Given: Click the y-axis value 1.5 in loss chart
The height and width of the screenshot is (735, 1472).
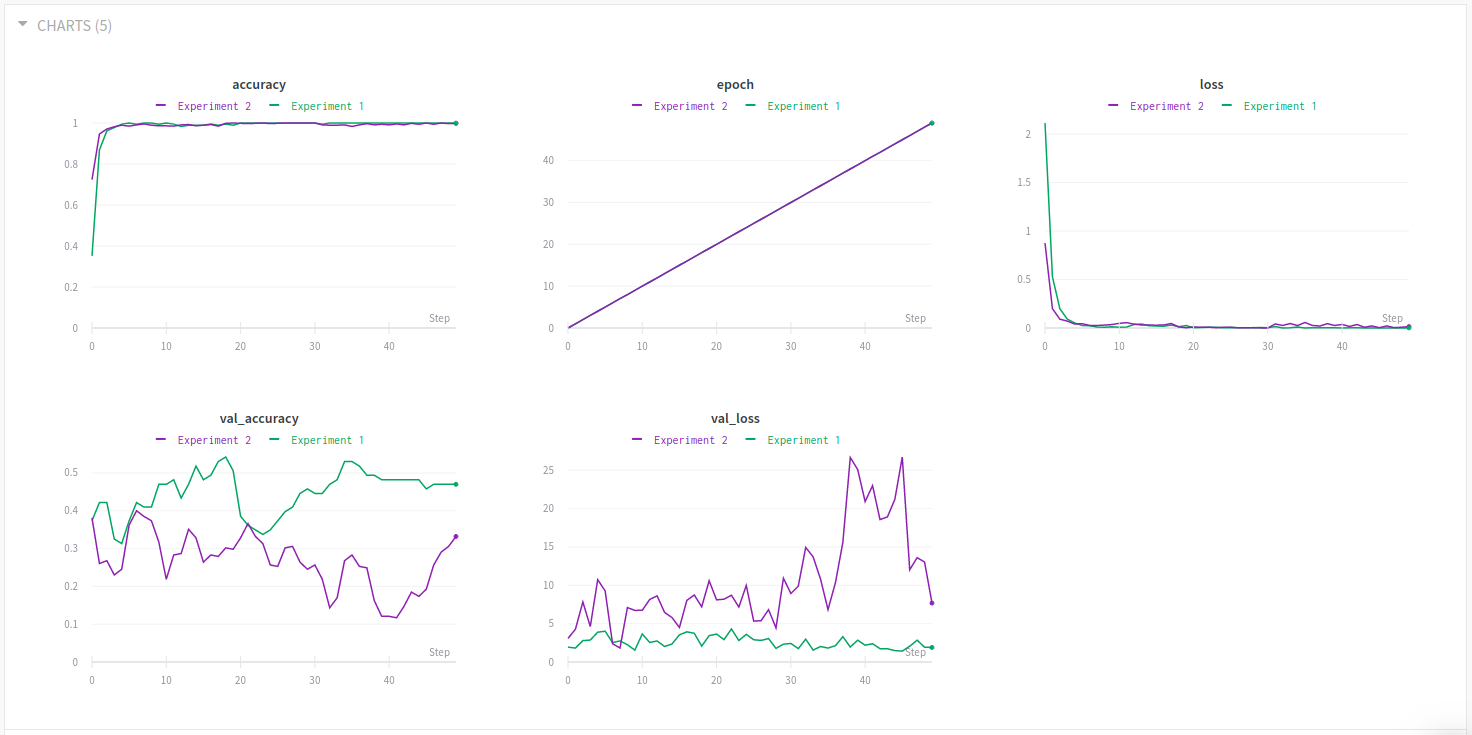Looking at the screenshot, I should (x=1025, y=182).
